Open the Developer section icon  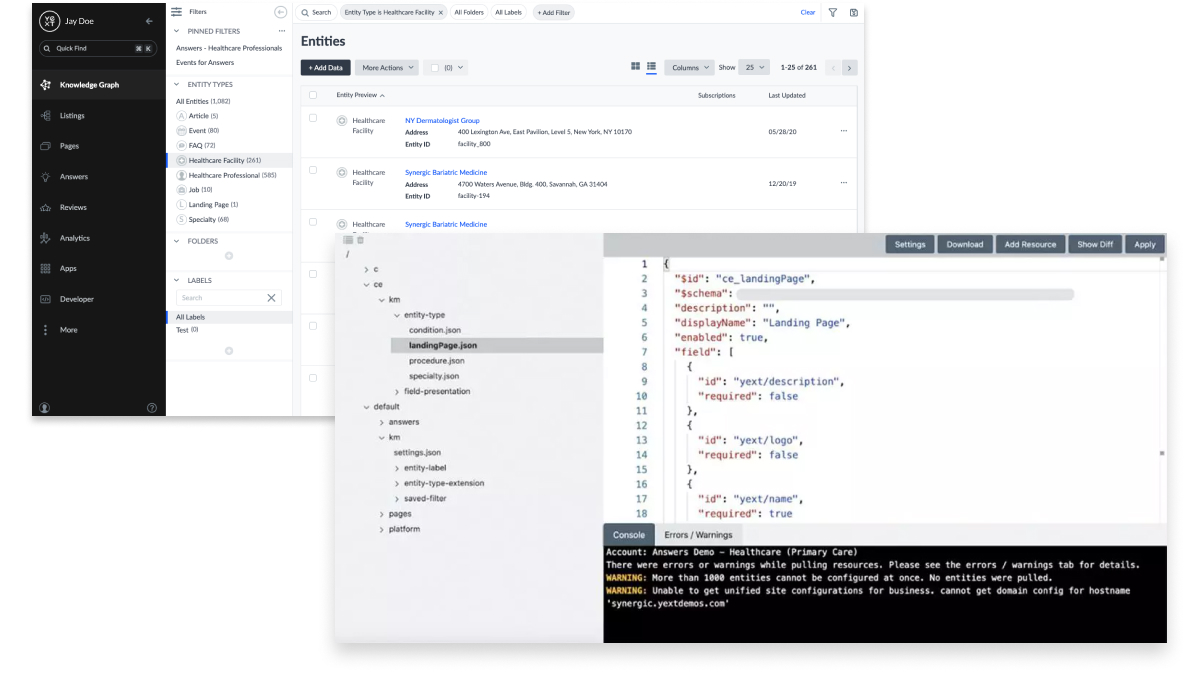(x=45, y=299)
